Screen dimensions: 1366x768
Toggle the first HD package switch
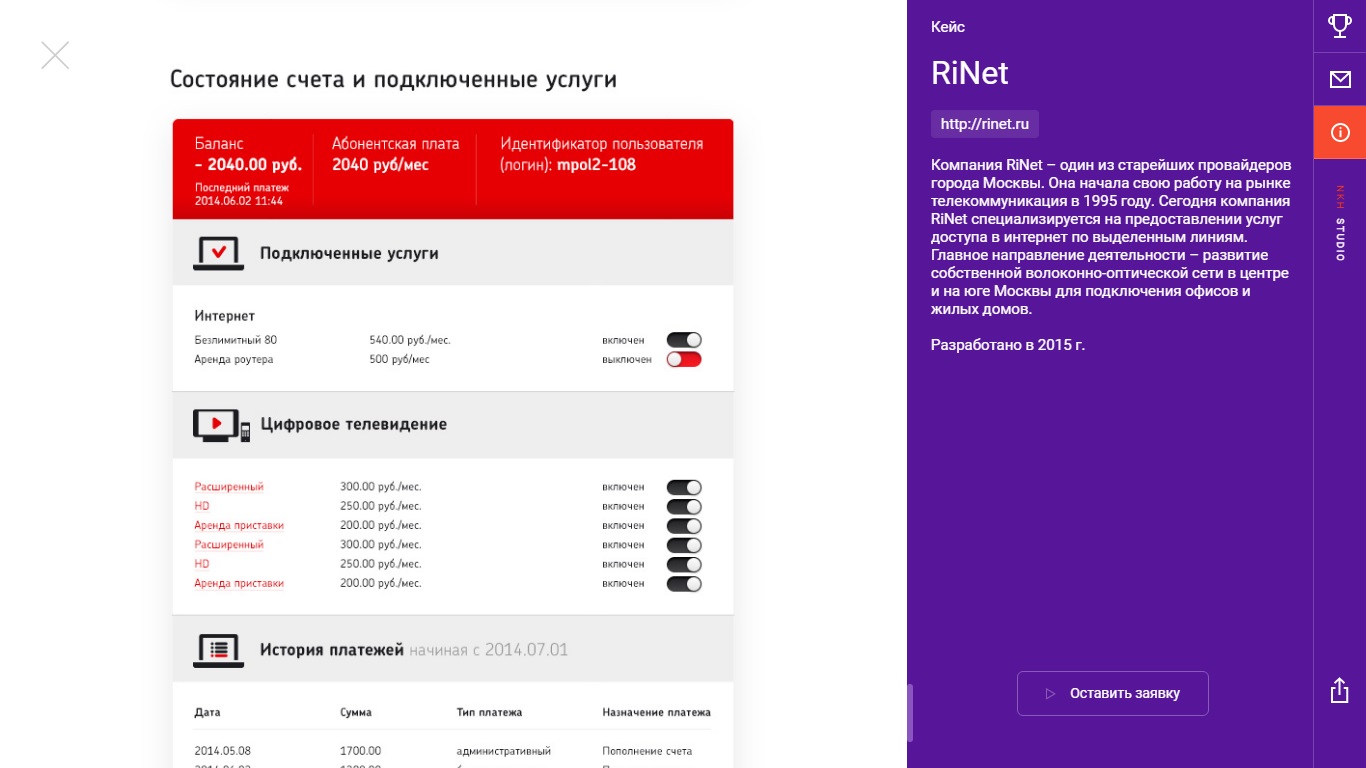[x=684, y=506]
